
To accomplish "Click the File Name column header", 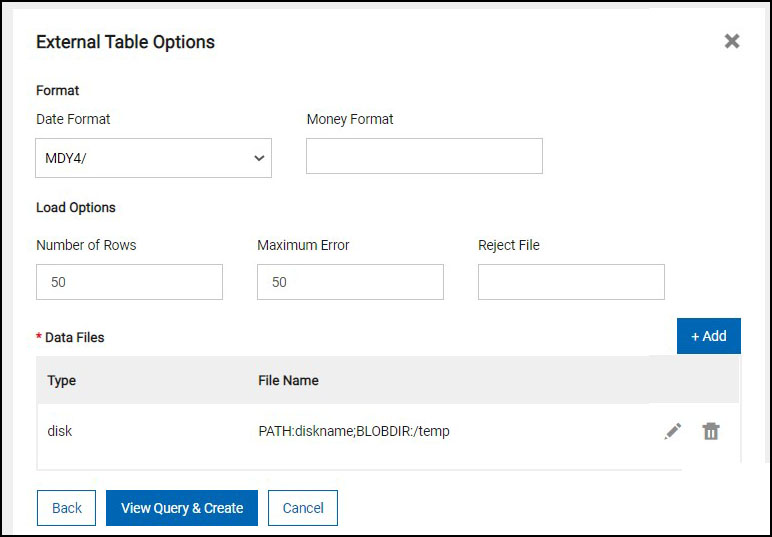I will click(288, 380).
